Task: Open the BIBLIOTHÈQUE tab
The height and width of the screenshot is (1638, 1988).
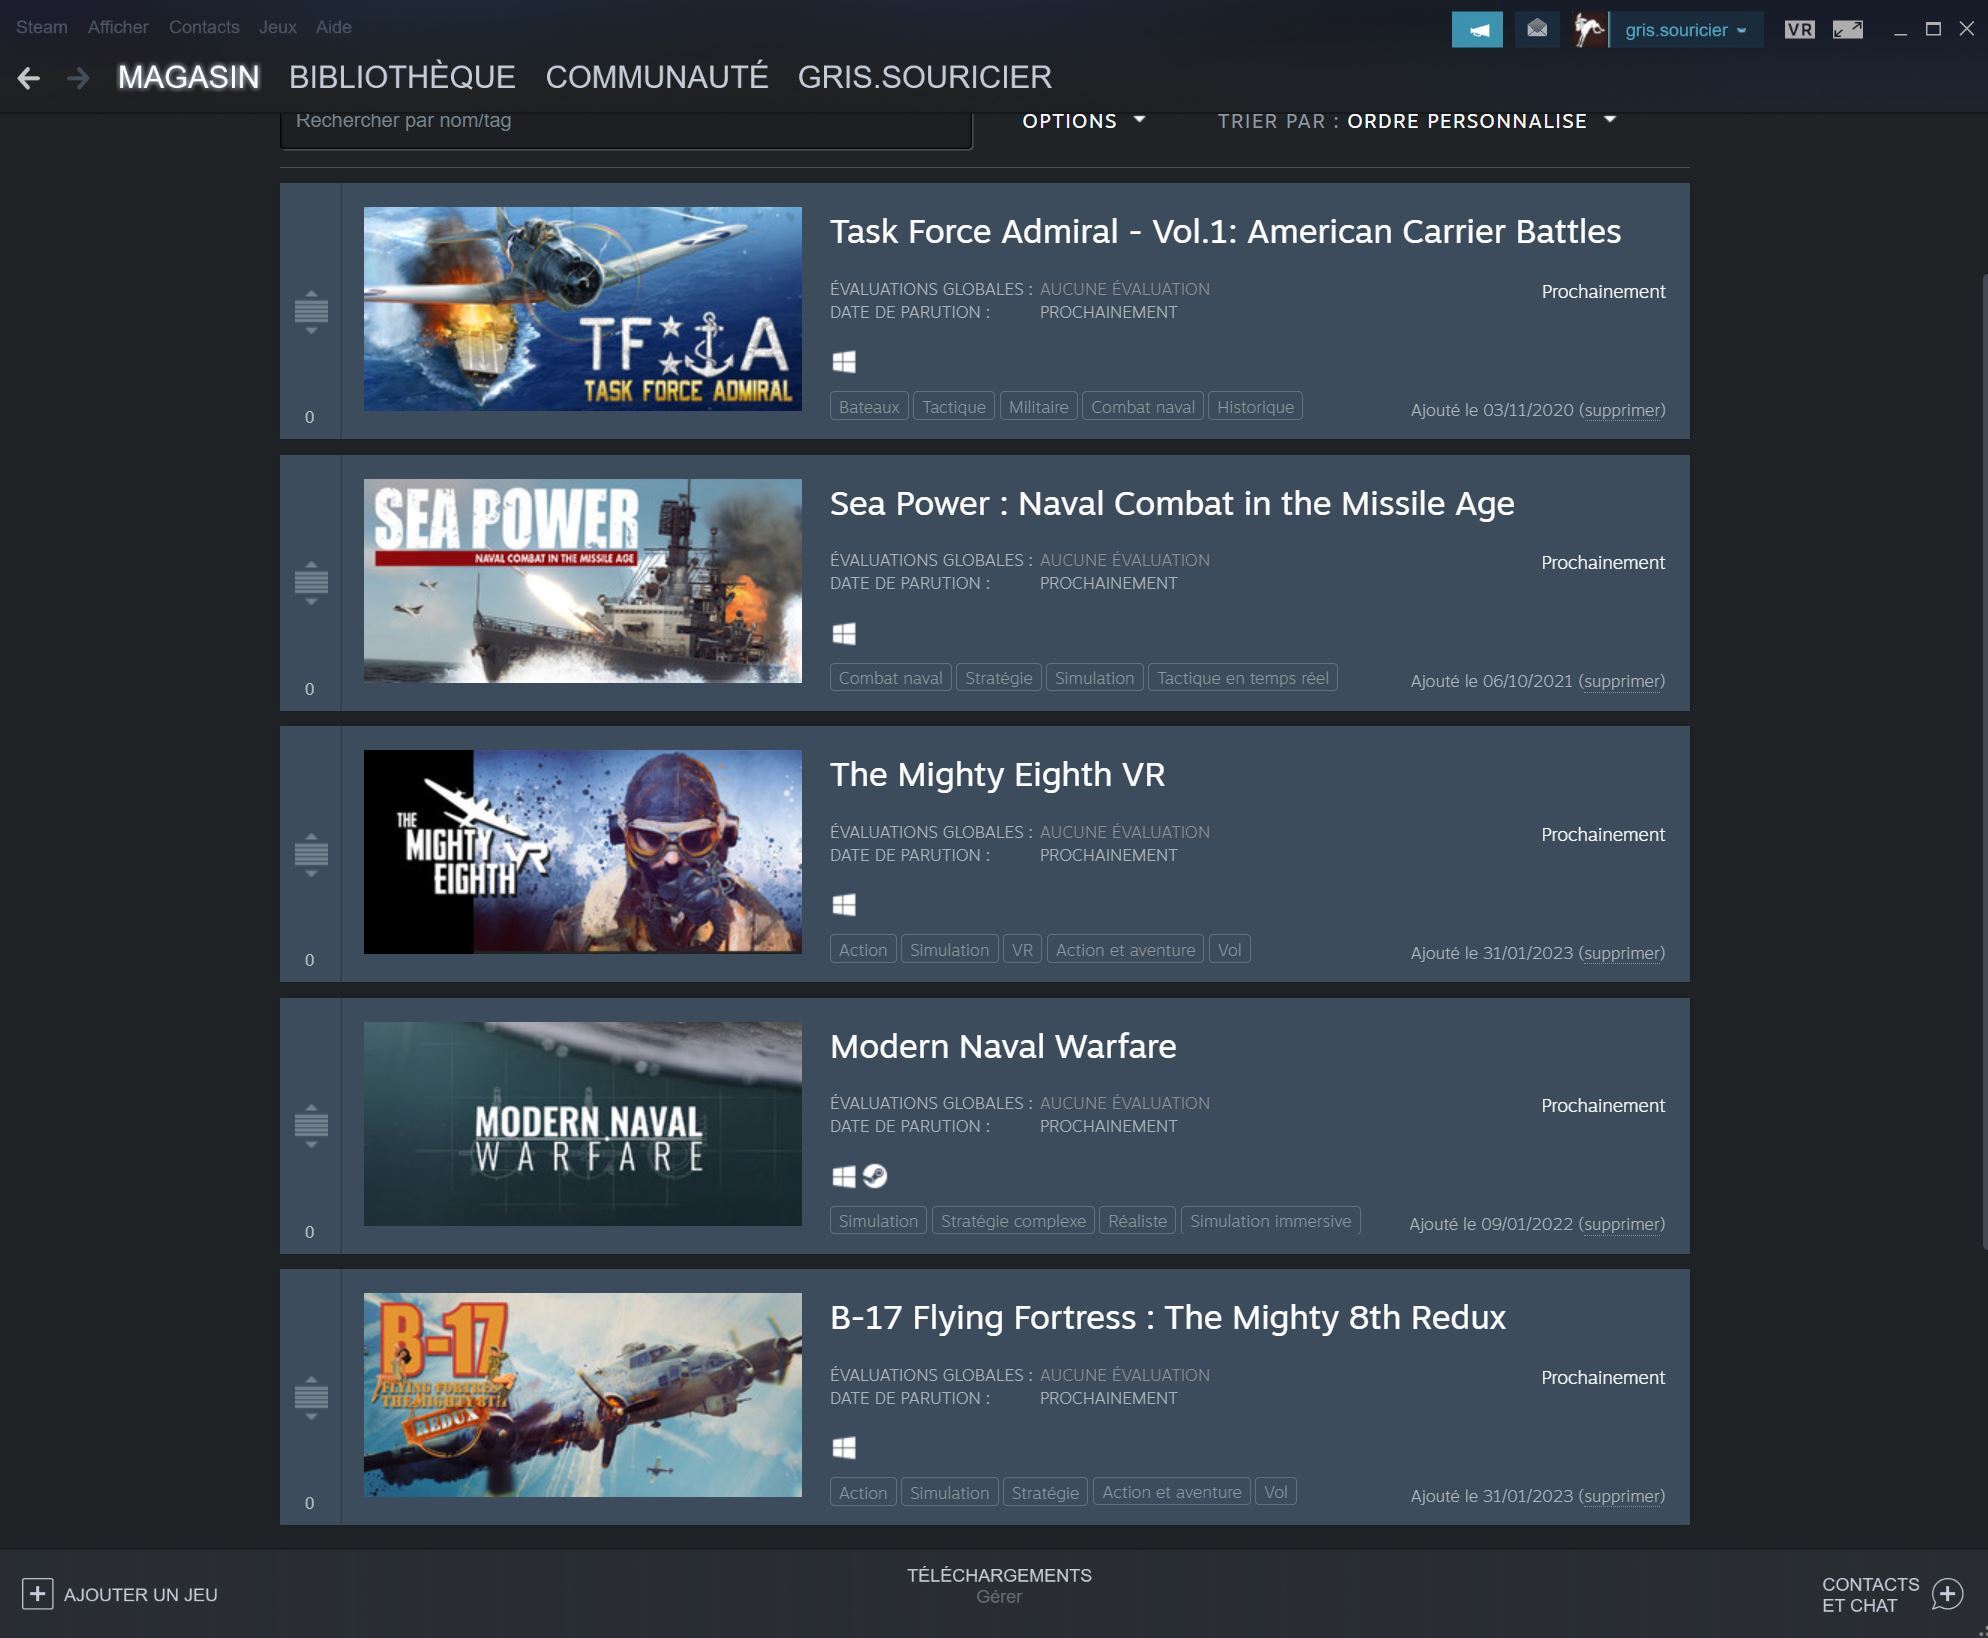Action: [402, 77]
